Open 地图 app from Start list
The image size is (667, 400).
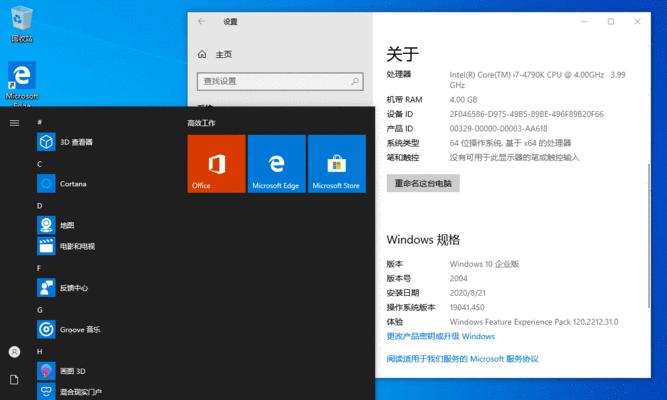[56, 225]
